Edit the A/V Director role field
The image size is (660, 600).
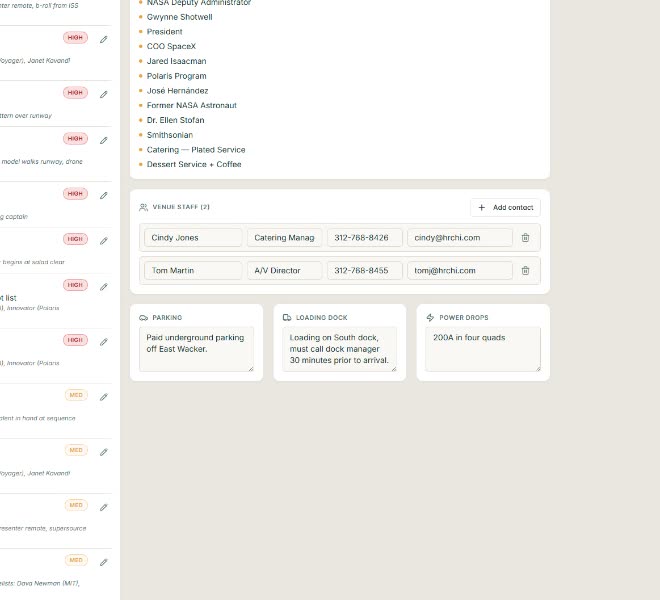pyautogui.click(x=284, y=270)
